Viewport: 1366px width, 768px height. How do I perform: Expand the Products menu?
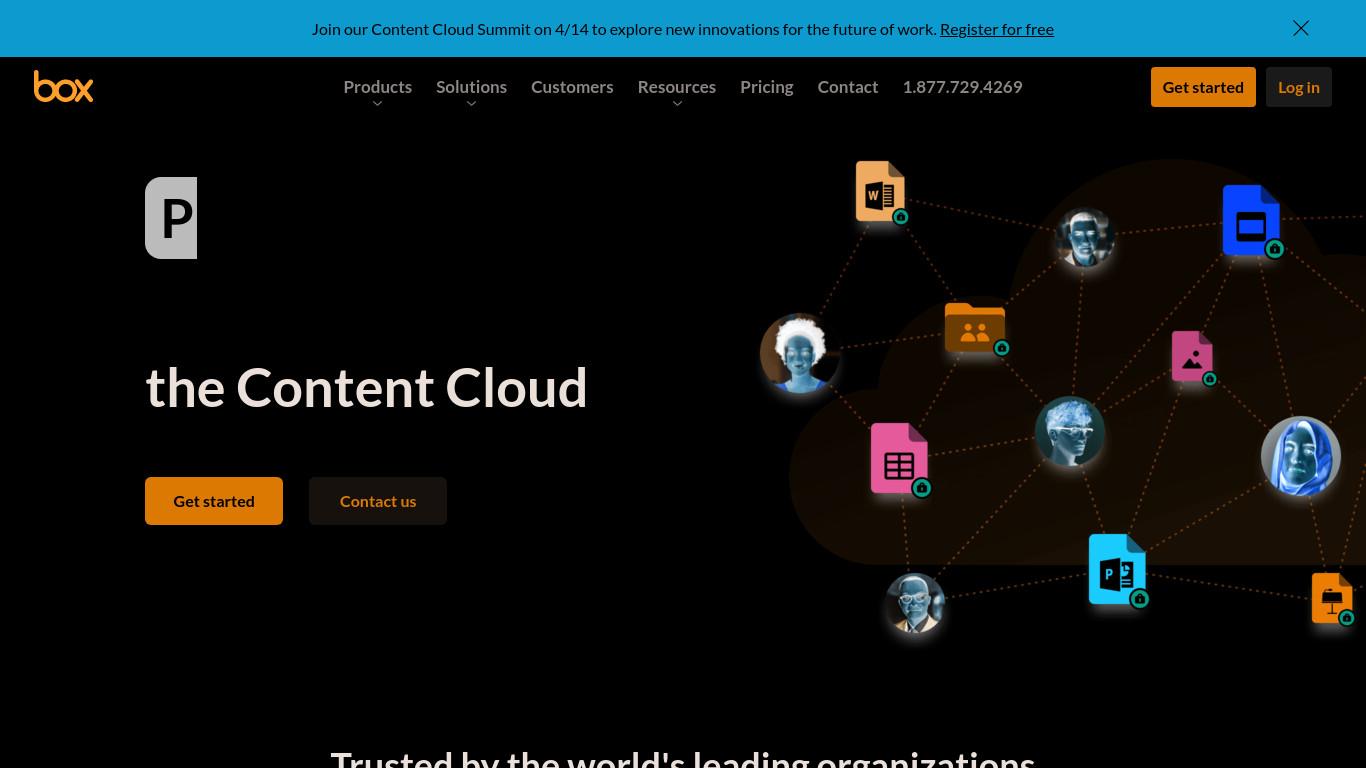pyautogui.click(x=377, y=88)
